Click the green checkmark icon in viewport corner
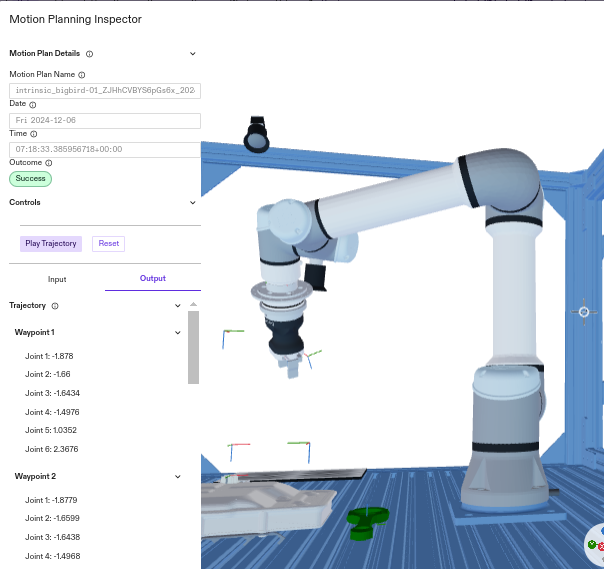Viewport: 604px width, 569px height. 592,545
